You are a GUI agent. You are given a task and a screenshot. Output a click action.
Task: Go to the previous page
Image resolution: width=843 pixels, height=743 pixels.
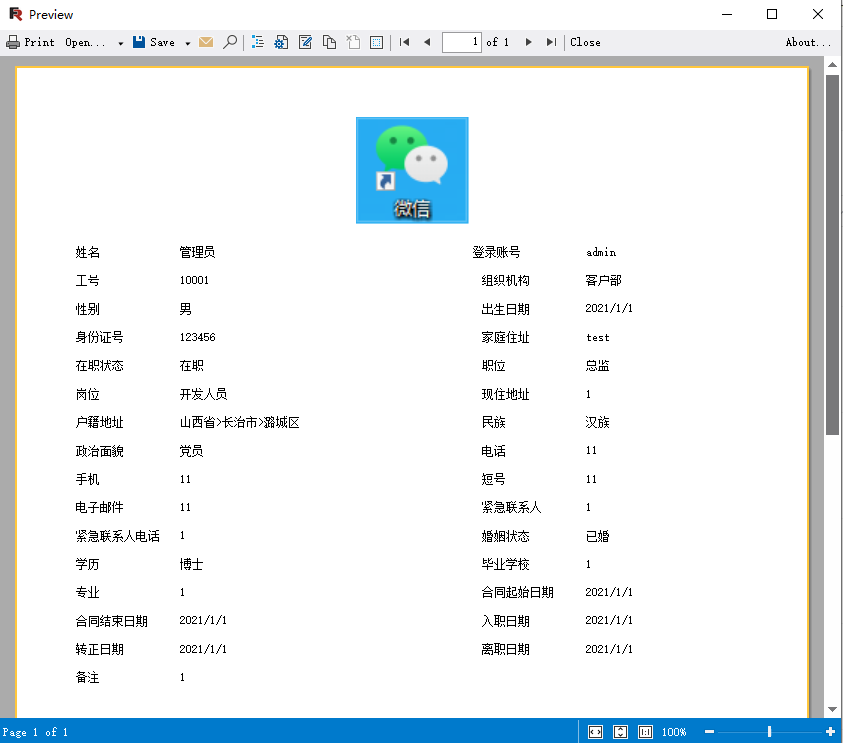click(x=427, y=42)
